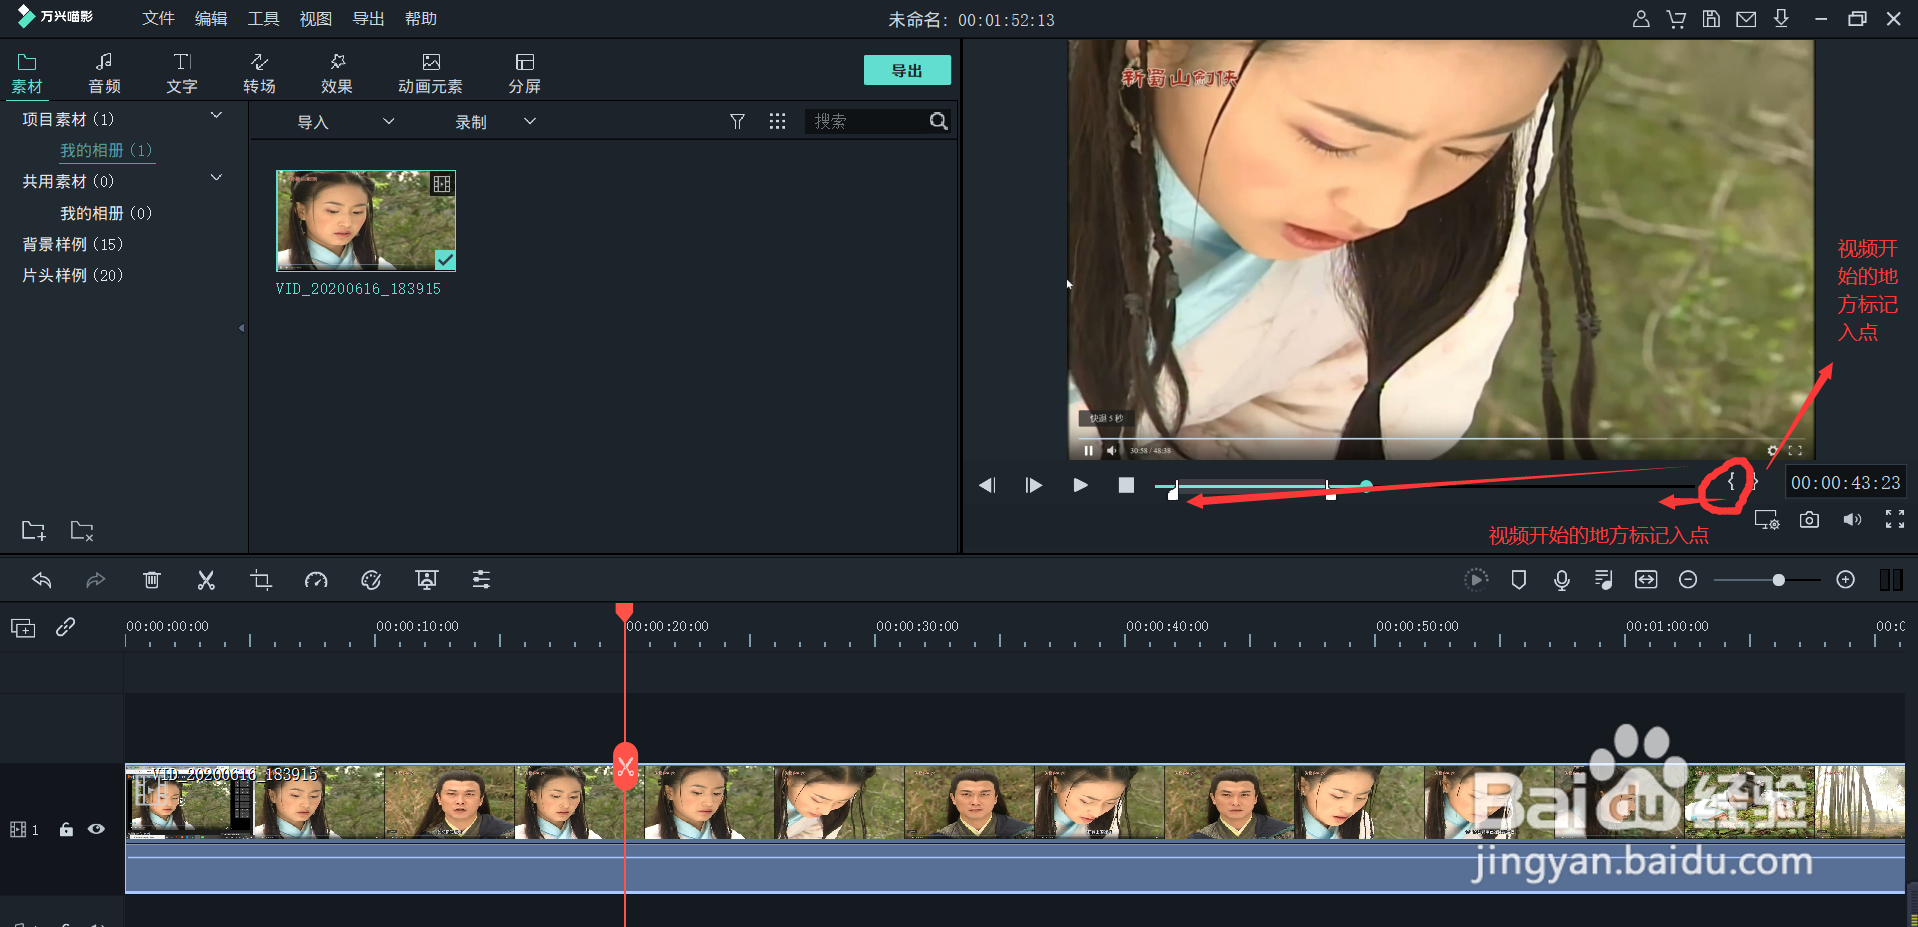
Task: Open the speed adjustment tool
Action: [x=316, y=580]
